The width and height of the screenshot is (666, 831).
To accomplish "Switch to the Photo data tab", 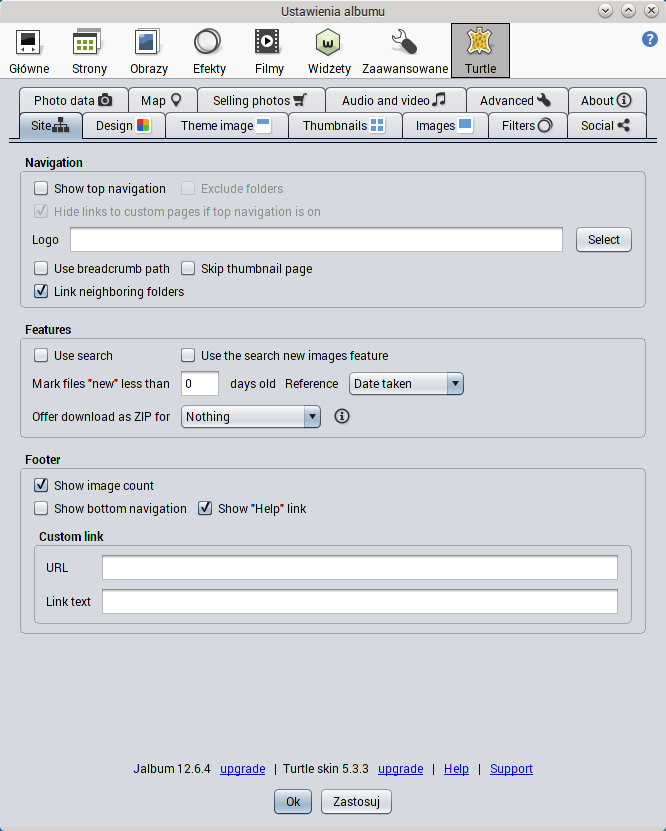I will (73, 100).
